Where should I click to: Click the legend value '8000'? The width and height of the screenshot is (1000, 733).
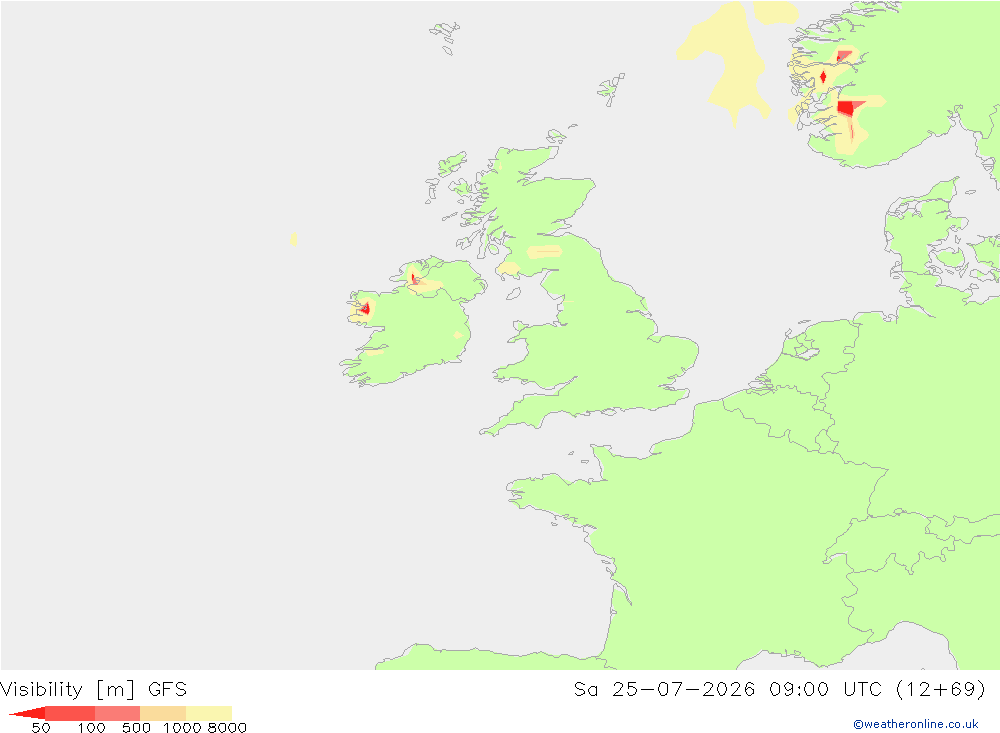[227, 728]
